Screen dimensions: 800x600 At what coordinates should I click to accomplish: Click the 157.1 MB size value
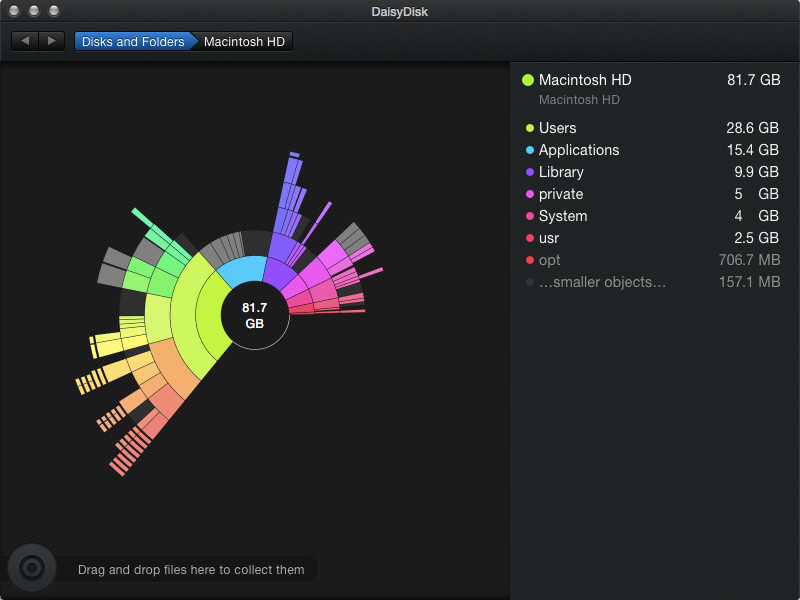point(749,282)
